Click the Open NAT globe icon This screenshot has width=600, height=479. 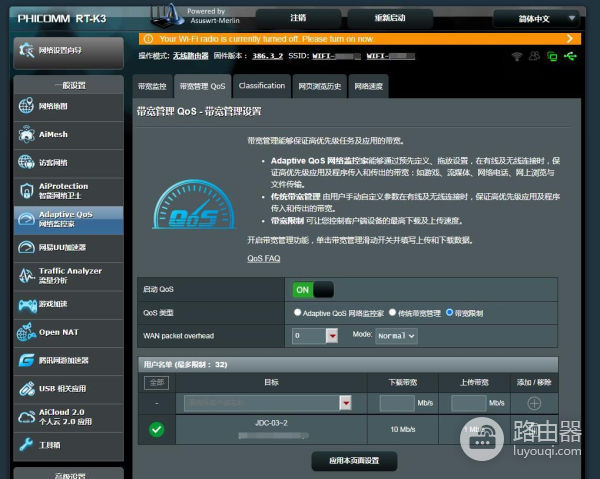pyautogui.click(x=26, y=332)
